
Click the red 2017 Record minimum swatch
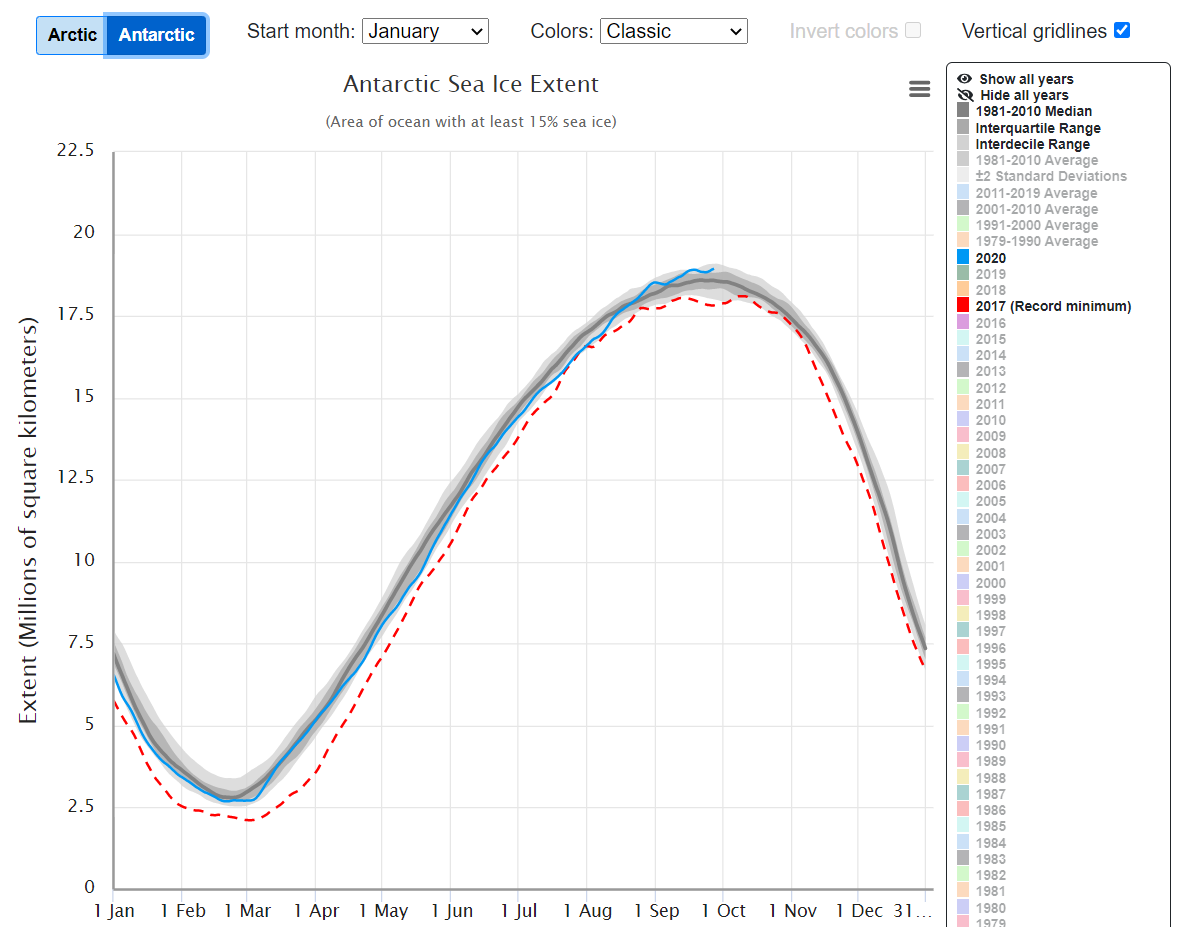[963, 306]
